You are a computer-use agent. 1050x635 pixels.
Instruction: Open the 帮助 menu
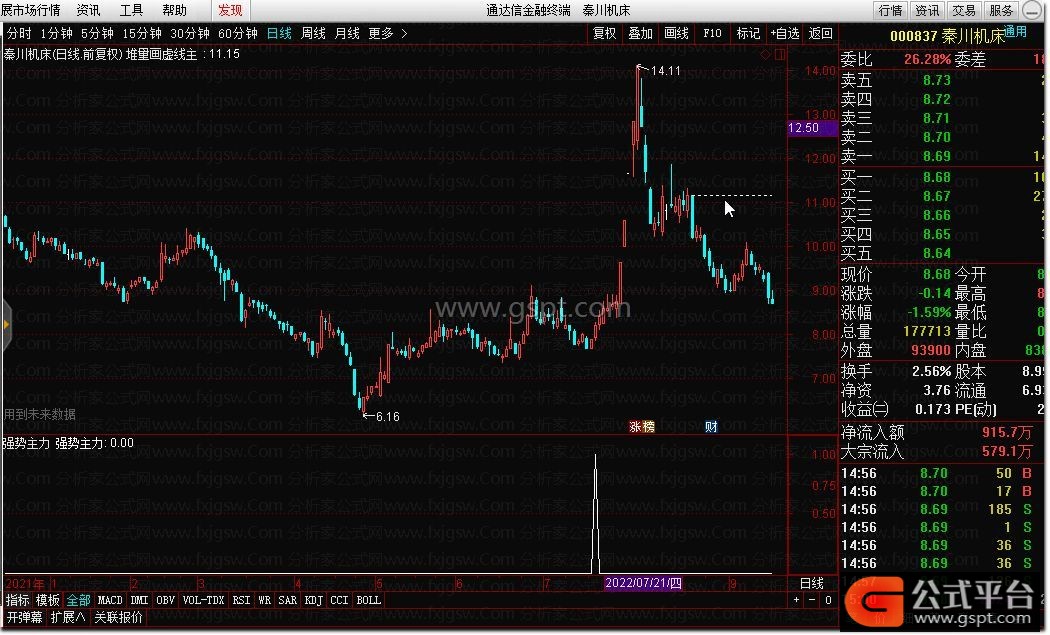pyautogui.click(x=174, y=10)
